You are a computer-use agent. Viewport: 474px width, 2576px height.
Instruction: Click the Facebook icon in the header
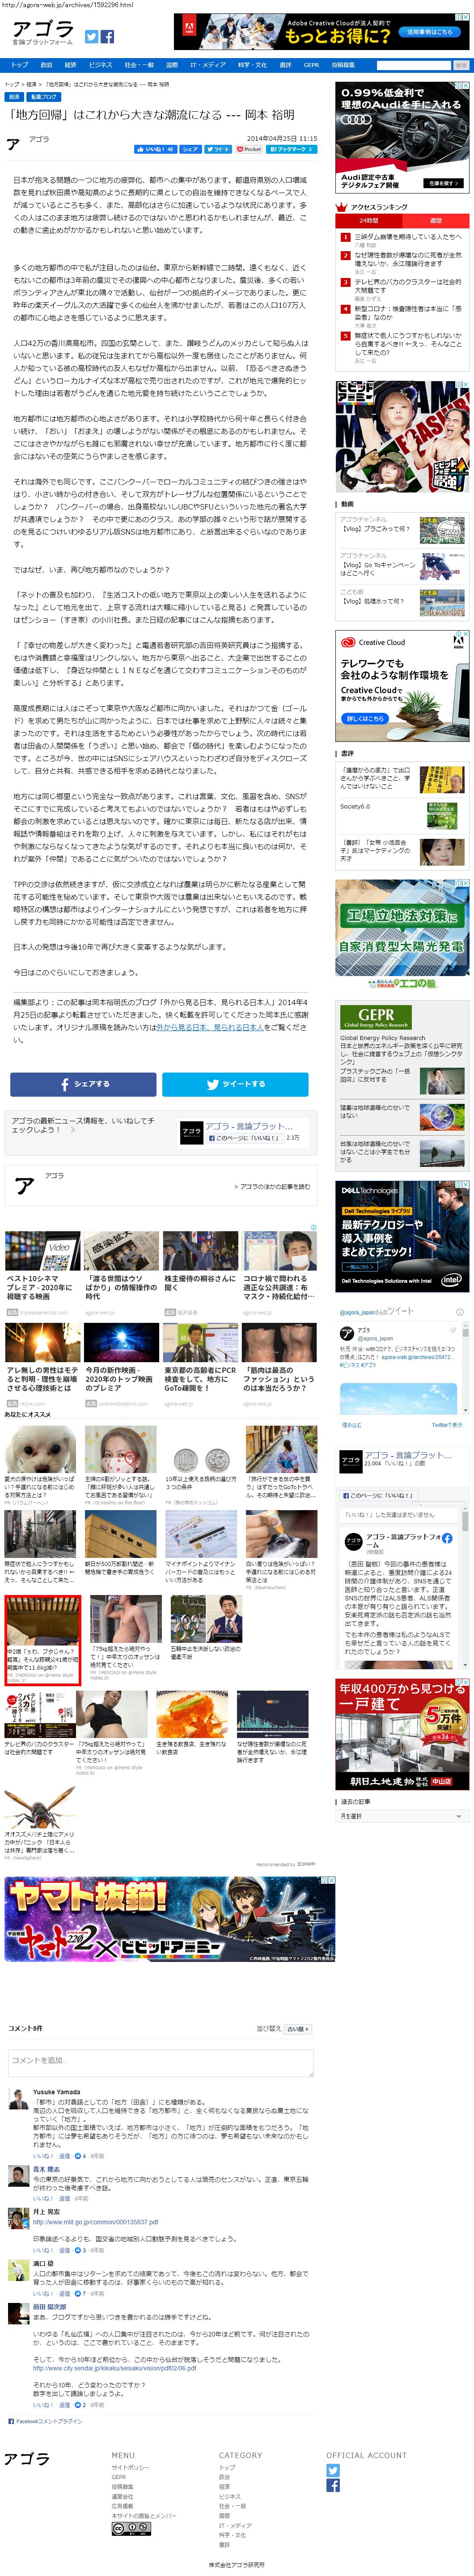pyautogui.click(x=107, y=37)
